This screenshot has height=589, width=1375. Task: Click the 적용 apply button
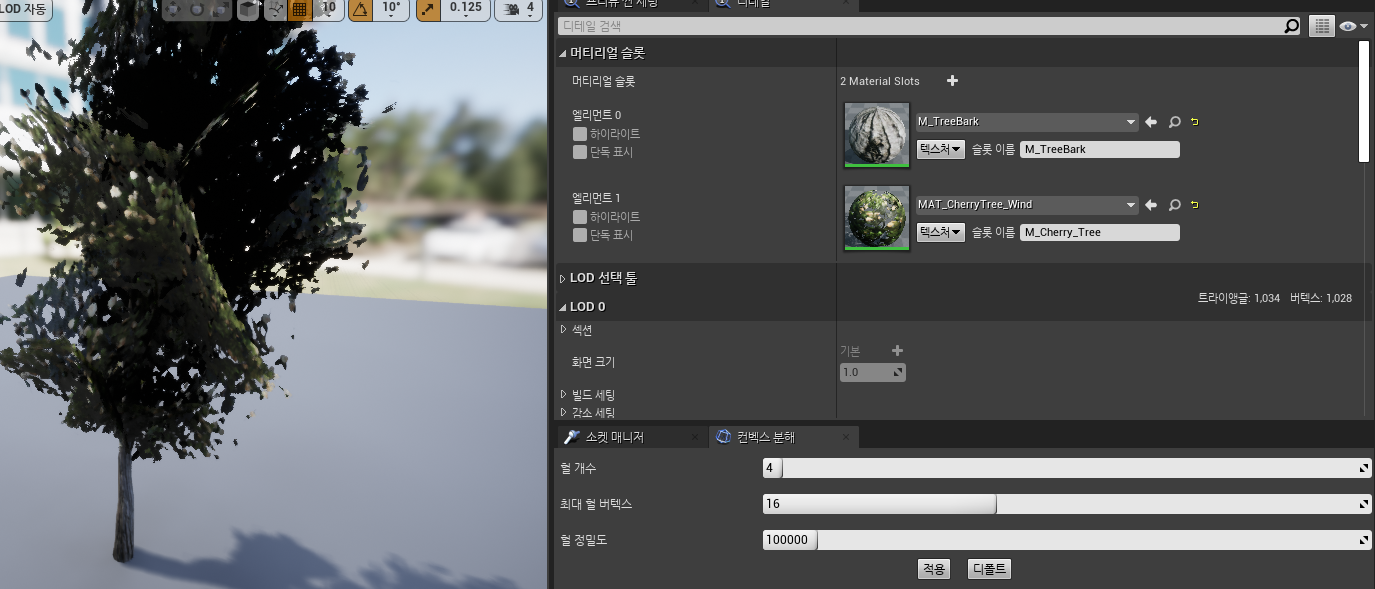coord(933,569)
